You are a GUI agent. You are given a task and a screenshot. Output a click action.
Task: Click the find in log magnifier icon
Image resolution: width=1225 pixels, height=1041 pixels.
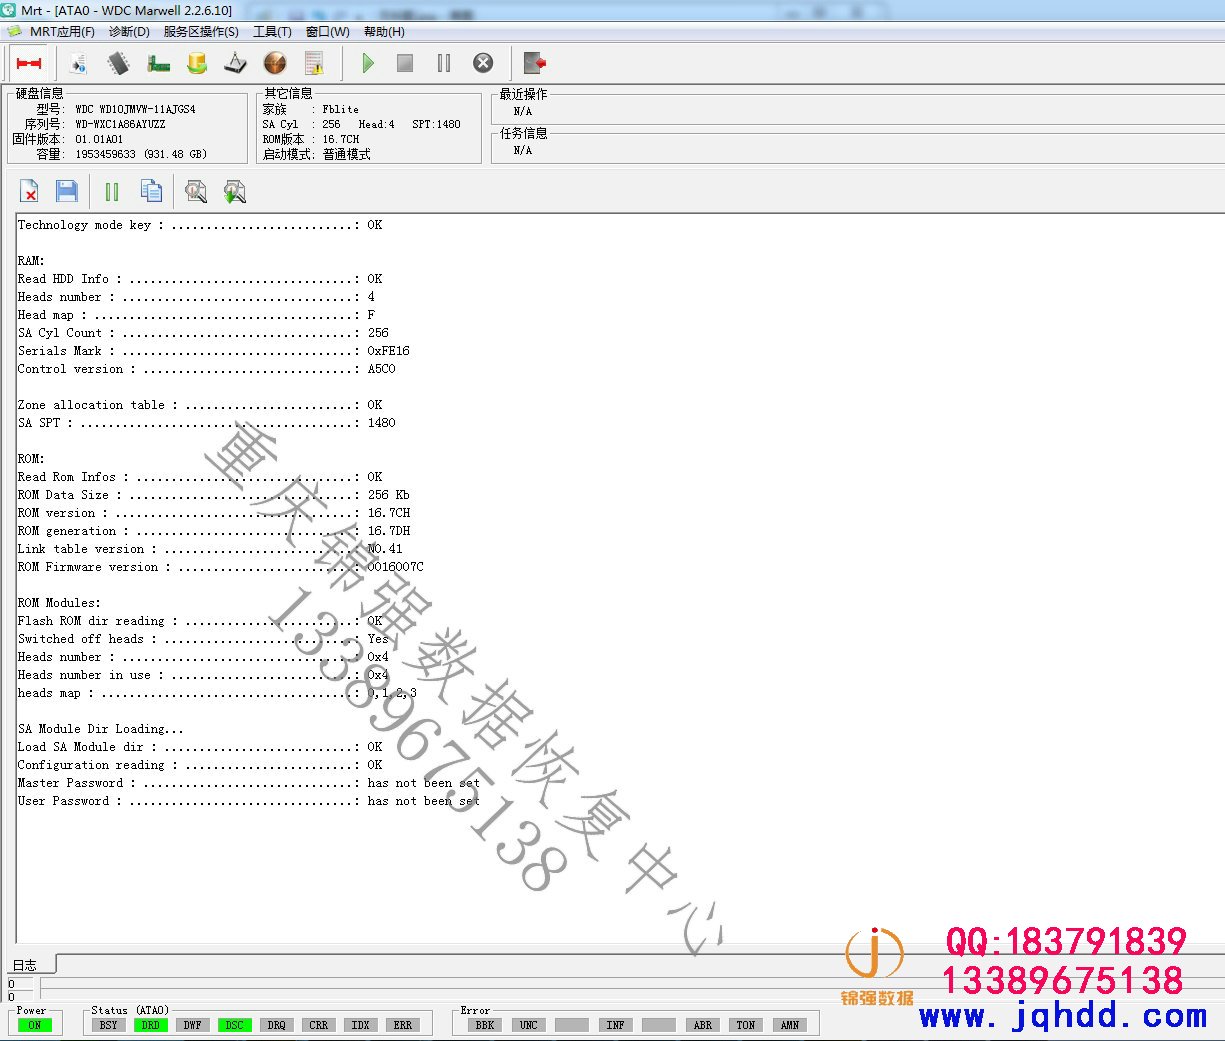(197, 191)
